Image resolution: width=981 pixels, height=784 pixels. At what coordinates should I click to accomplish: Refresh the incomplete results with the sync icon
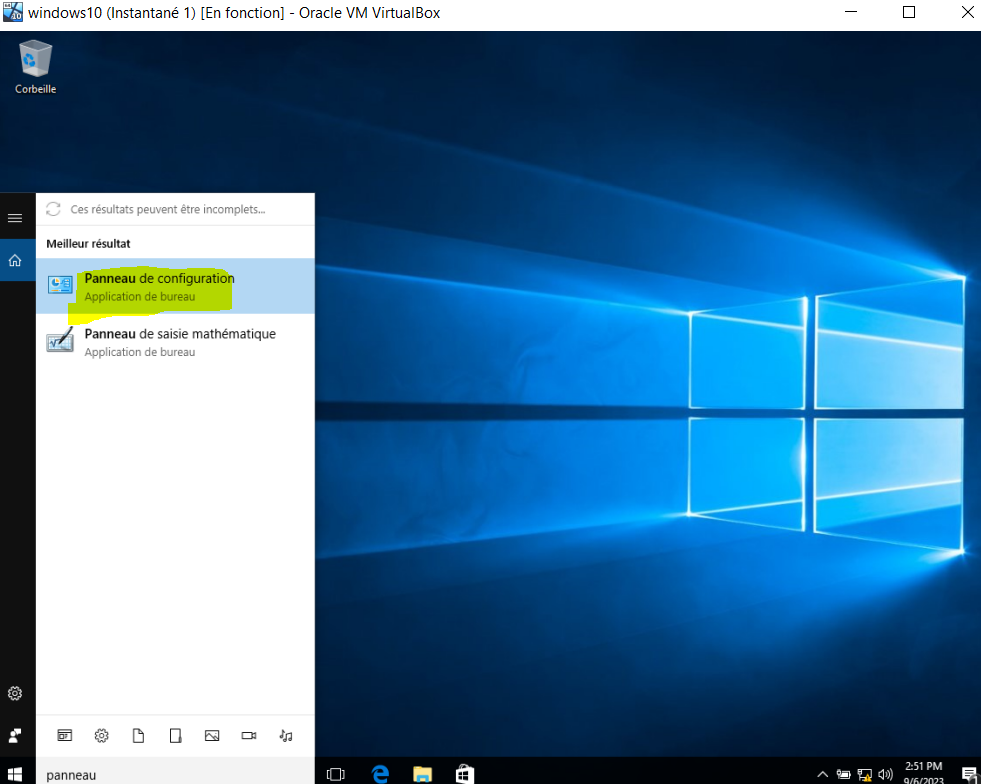coord(52,209)
